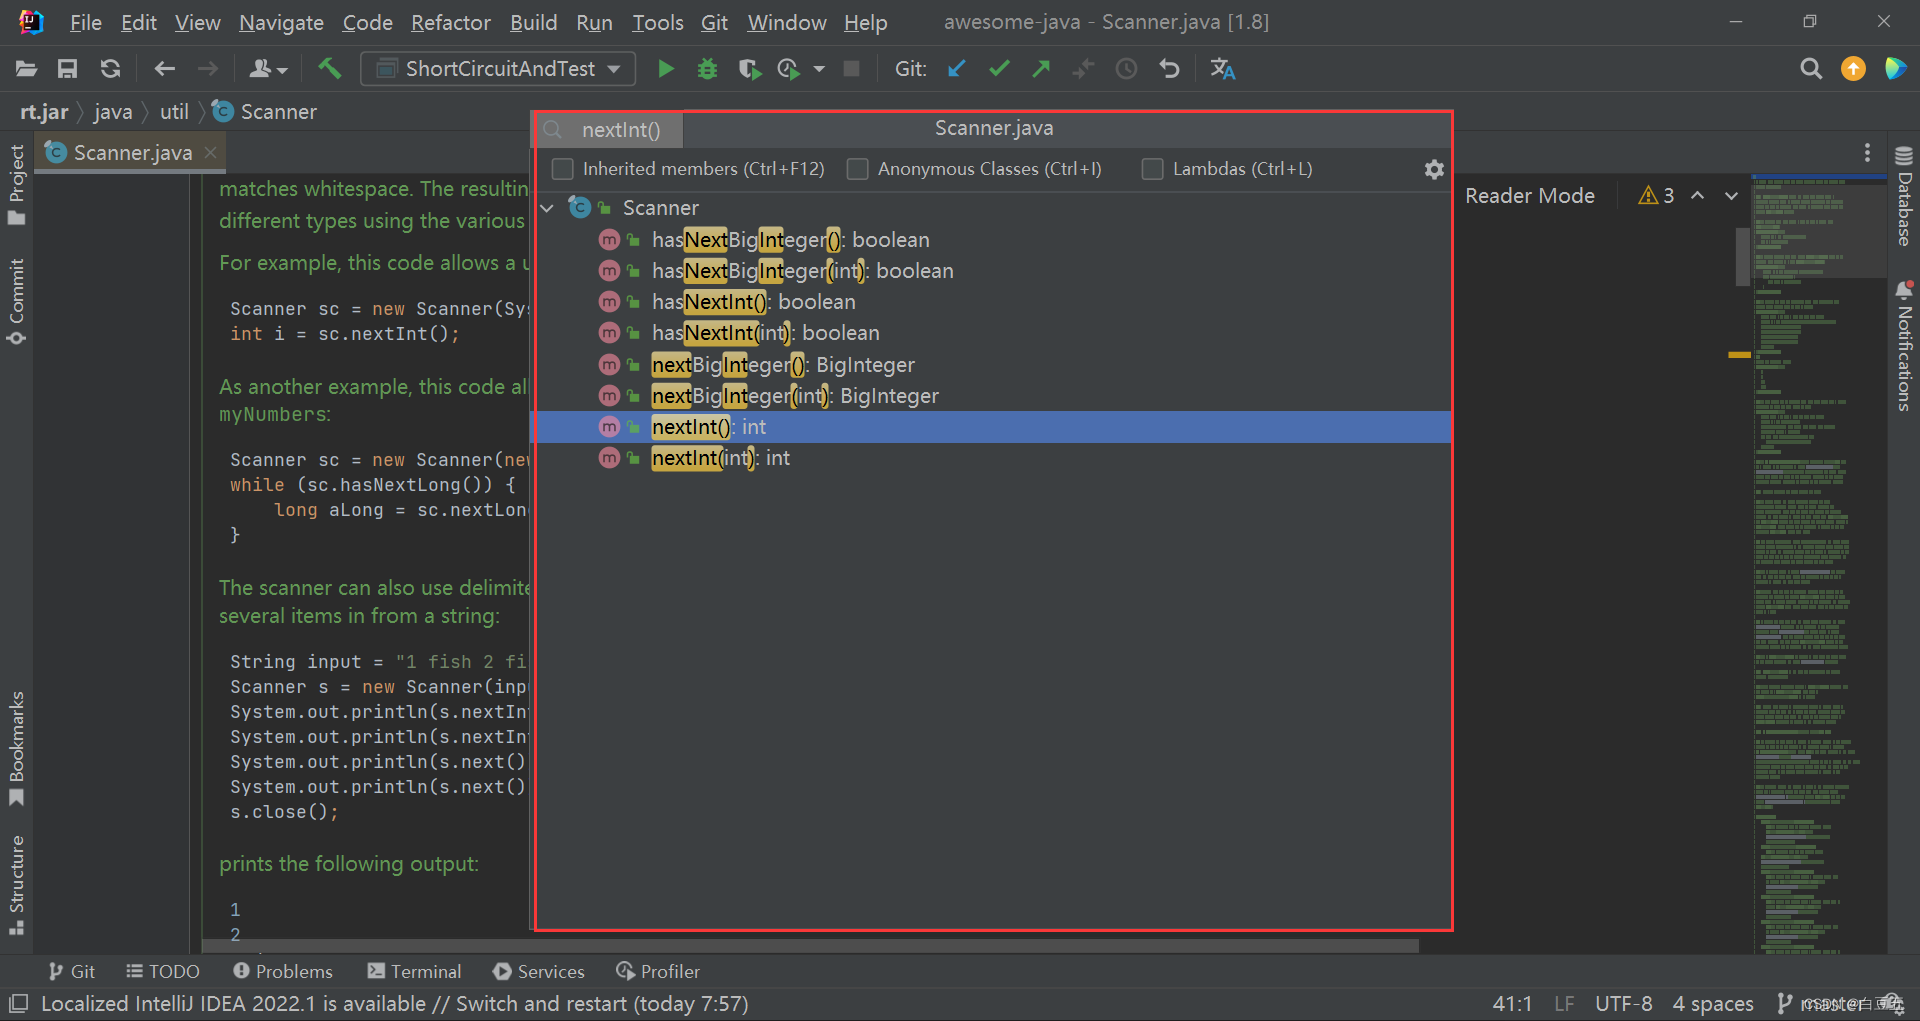Open the Services tool window
The width and height of the screenshot is (1920, 1021).
pos(539,971)
